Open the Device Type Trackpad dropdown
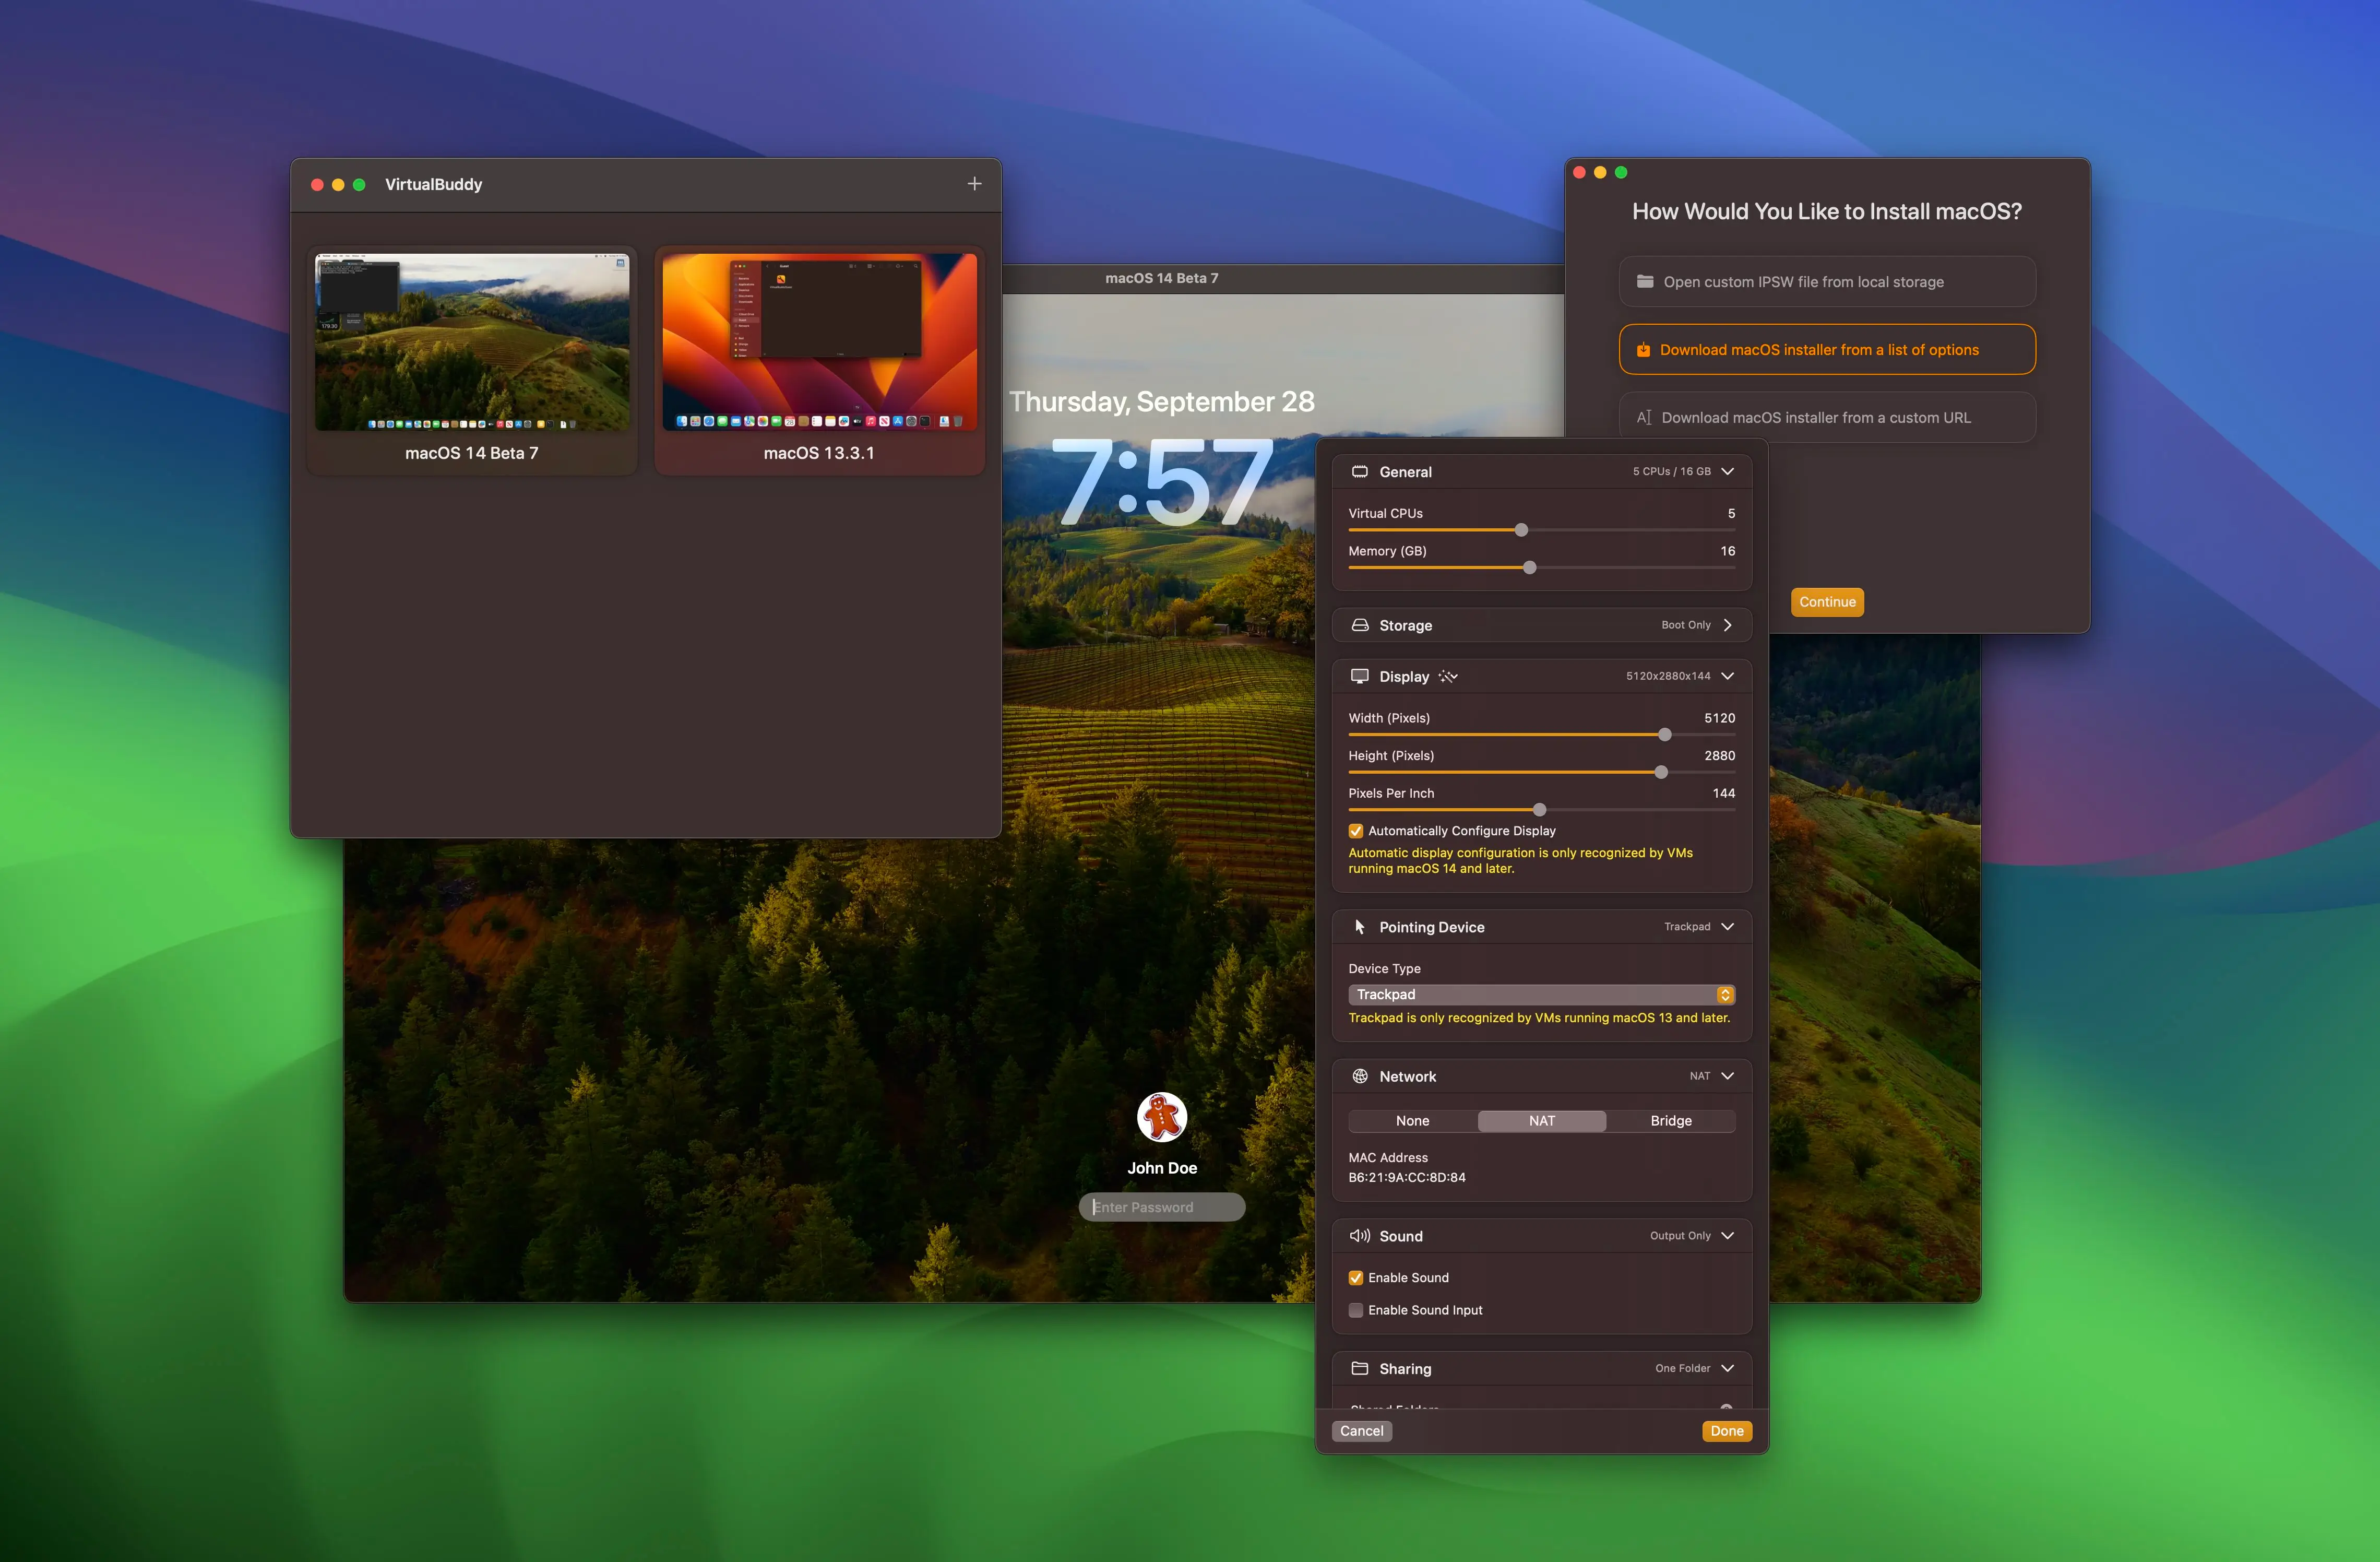The width and height of the screenshot is (2380, 1562). [1725, 994]
